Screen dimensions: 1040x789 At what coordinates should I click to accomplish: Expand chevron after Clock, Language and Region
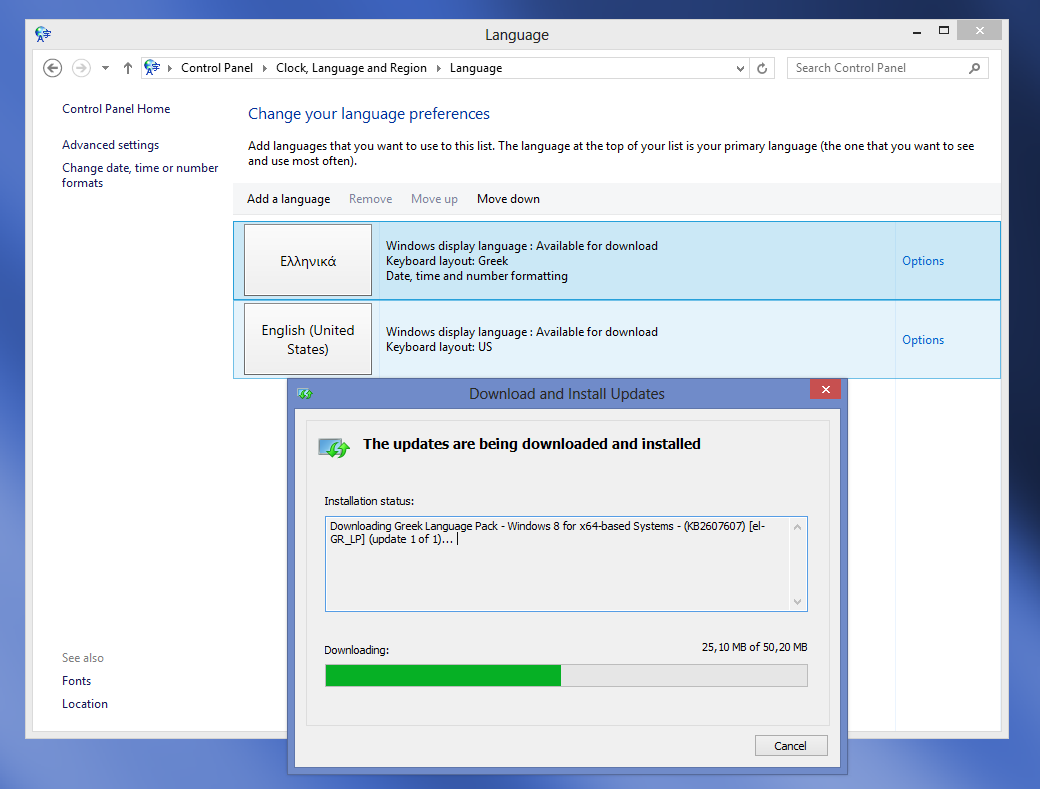[x=438, y=68]
